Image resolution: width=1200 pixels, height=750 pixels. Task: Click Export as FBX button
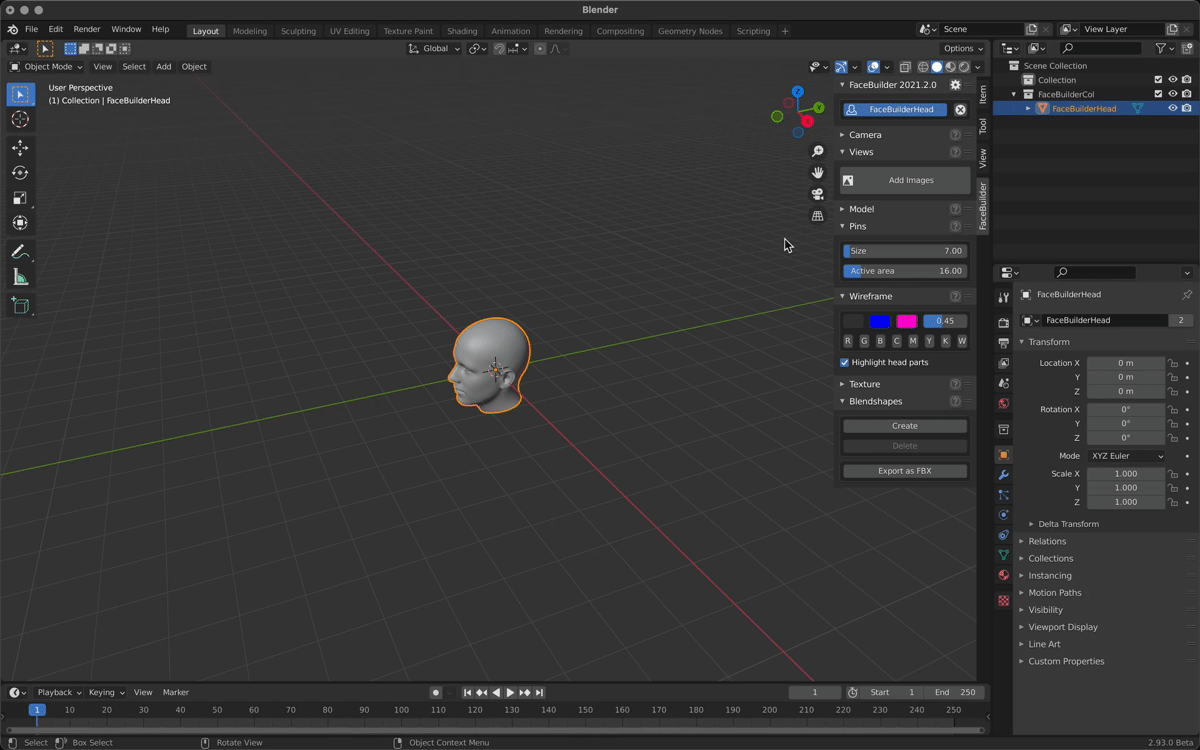pyautogui.click(x=904, y=471)
